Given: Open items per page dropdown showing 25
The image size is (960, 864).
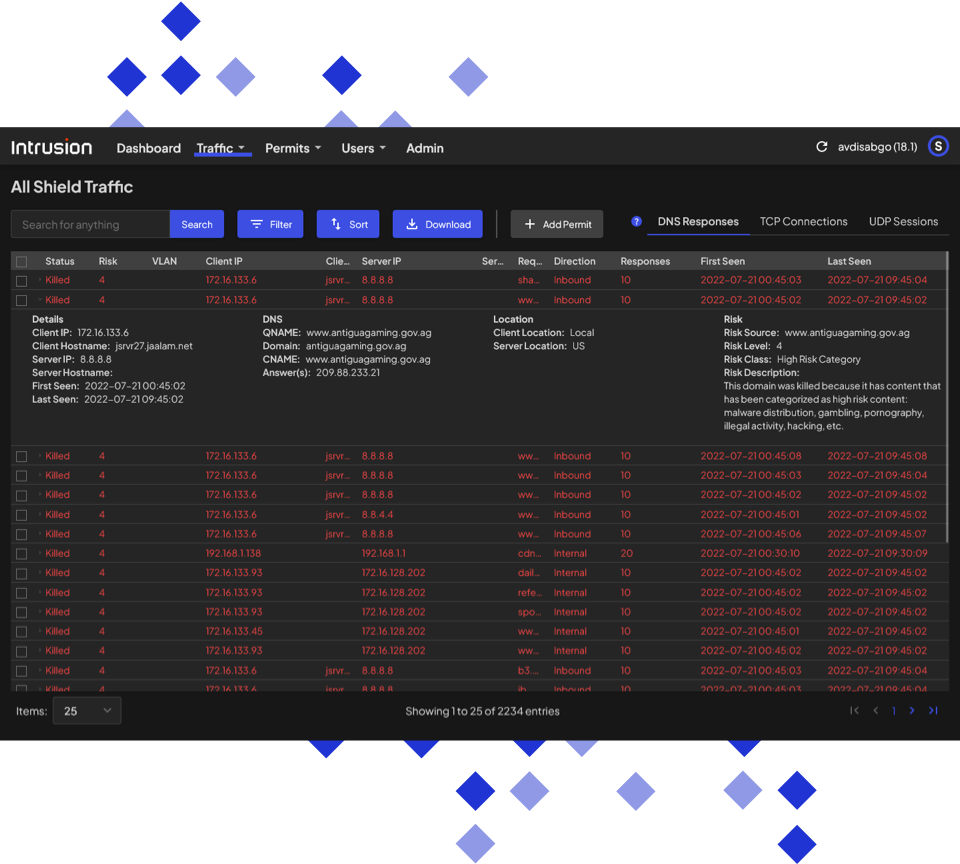Looking at the screenshot, I should pos(85,711).
